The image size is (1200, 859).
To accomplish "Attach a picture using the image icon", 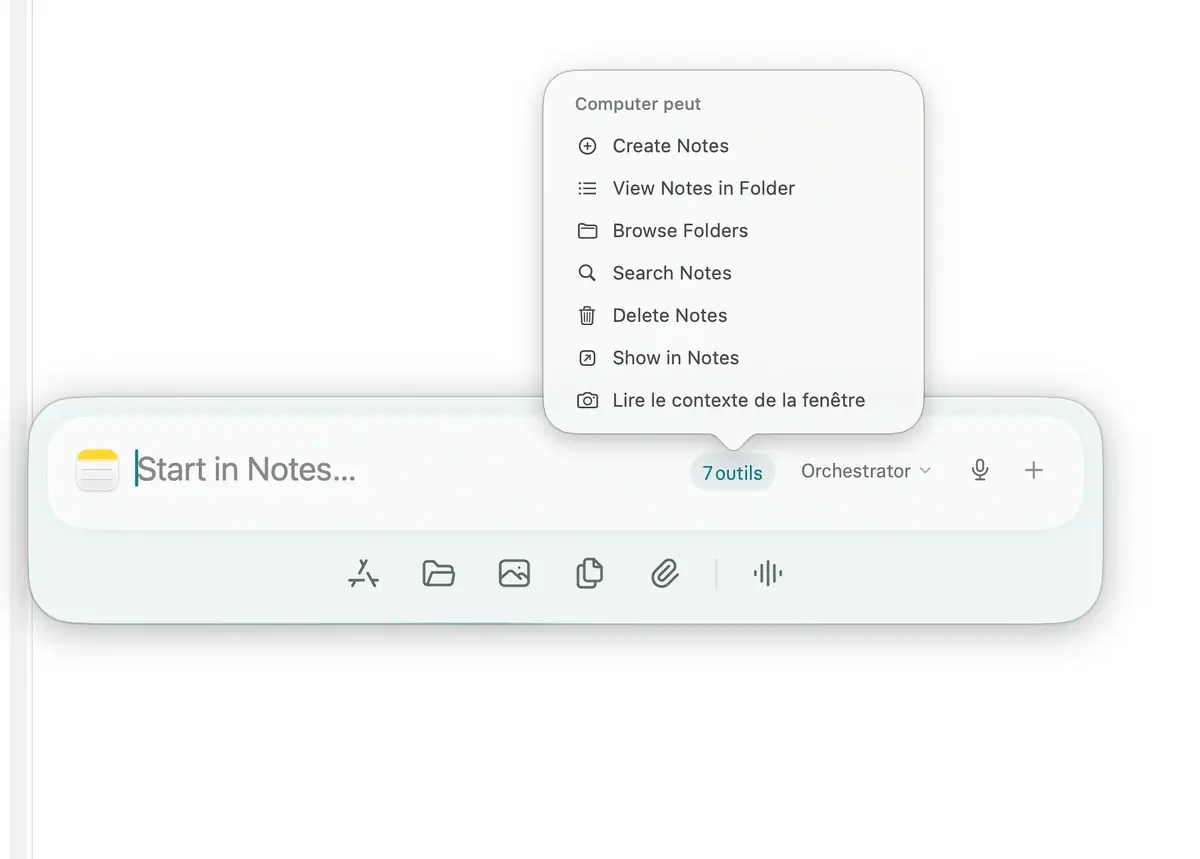I will 514,573.
